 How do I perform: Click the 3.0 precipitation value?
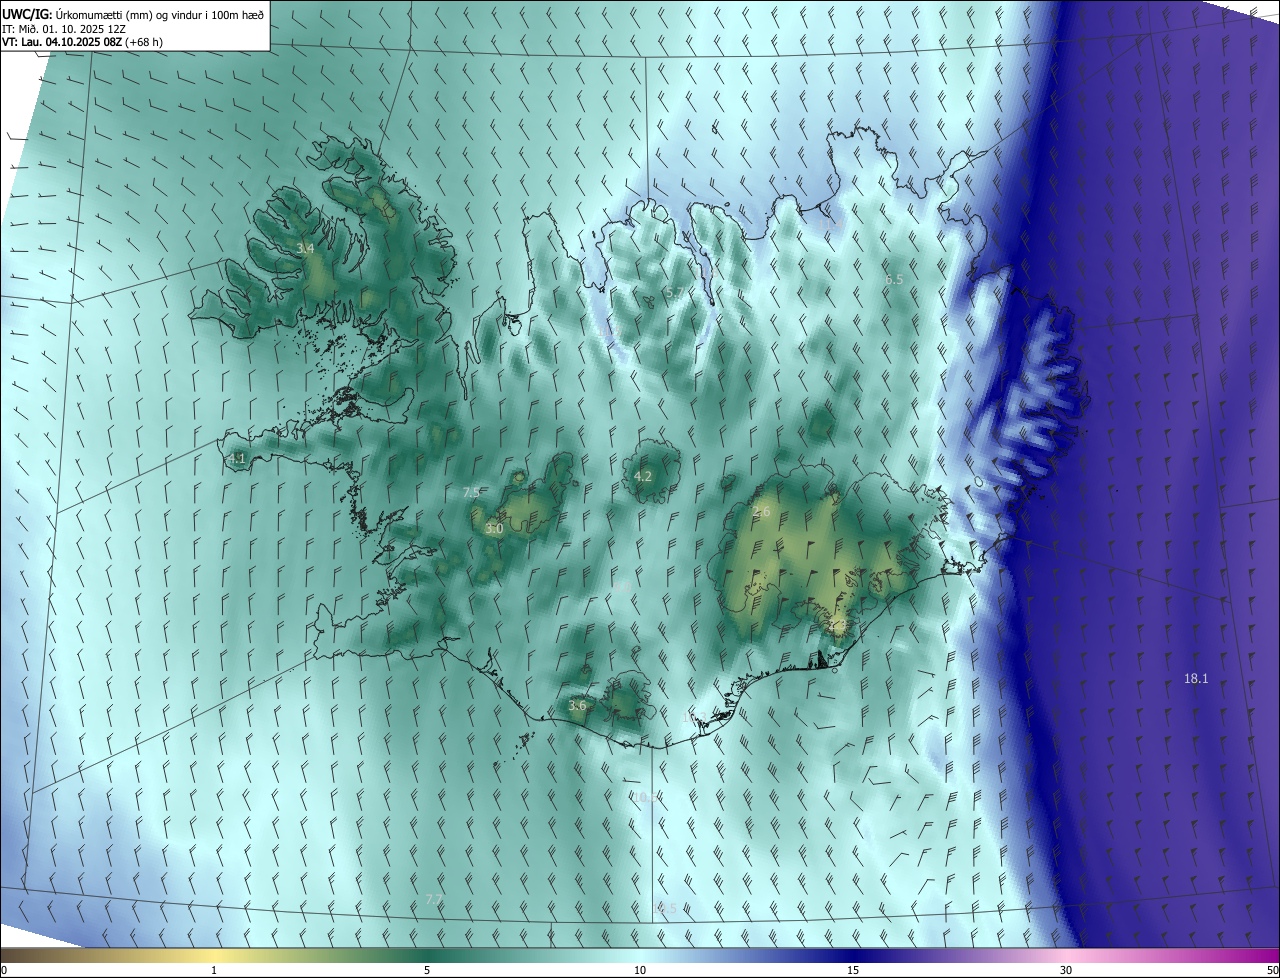[x=494, y=529]
